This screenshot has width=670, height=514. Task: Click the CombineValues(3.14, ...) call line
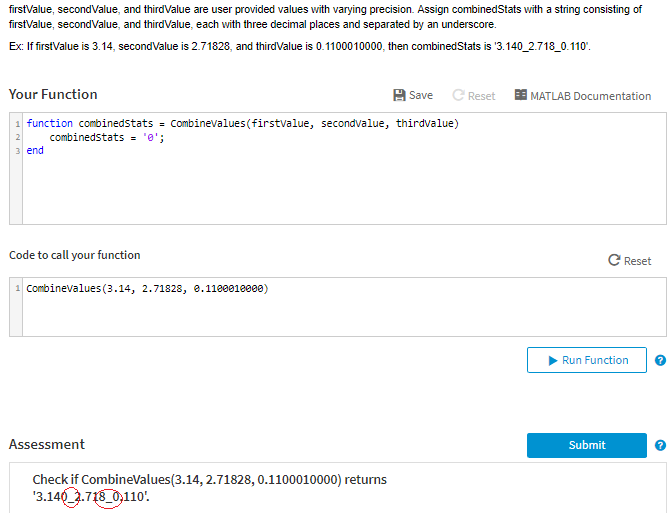[x=147, y=289]
